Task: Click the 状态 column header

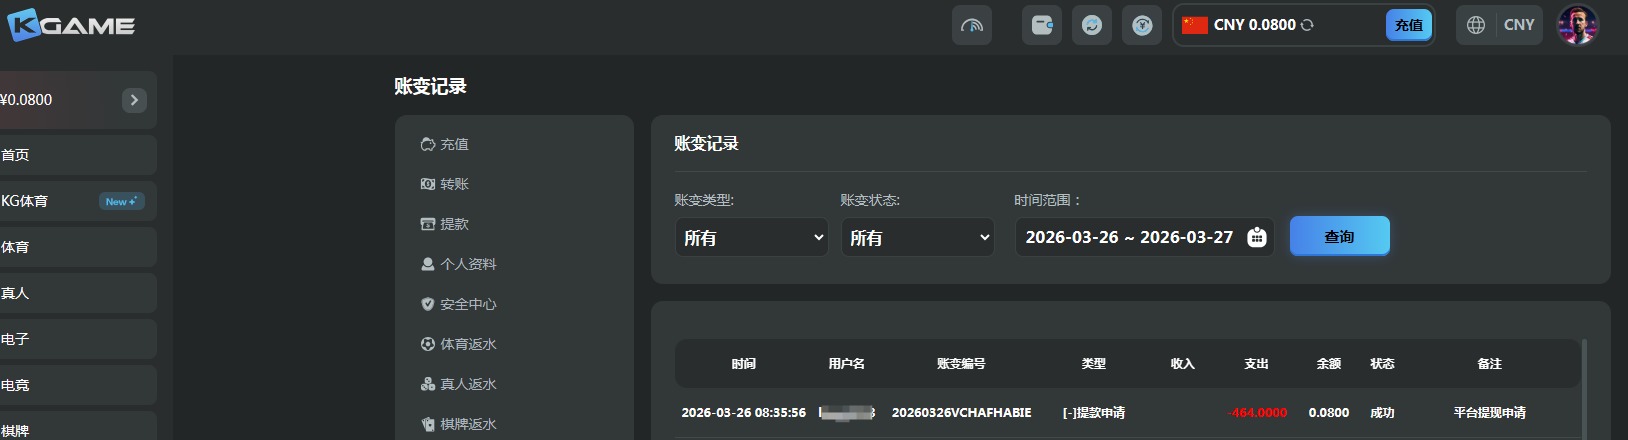Action: coord(1382,364)
